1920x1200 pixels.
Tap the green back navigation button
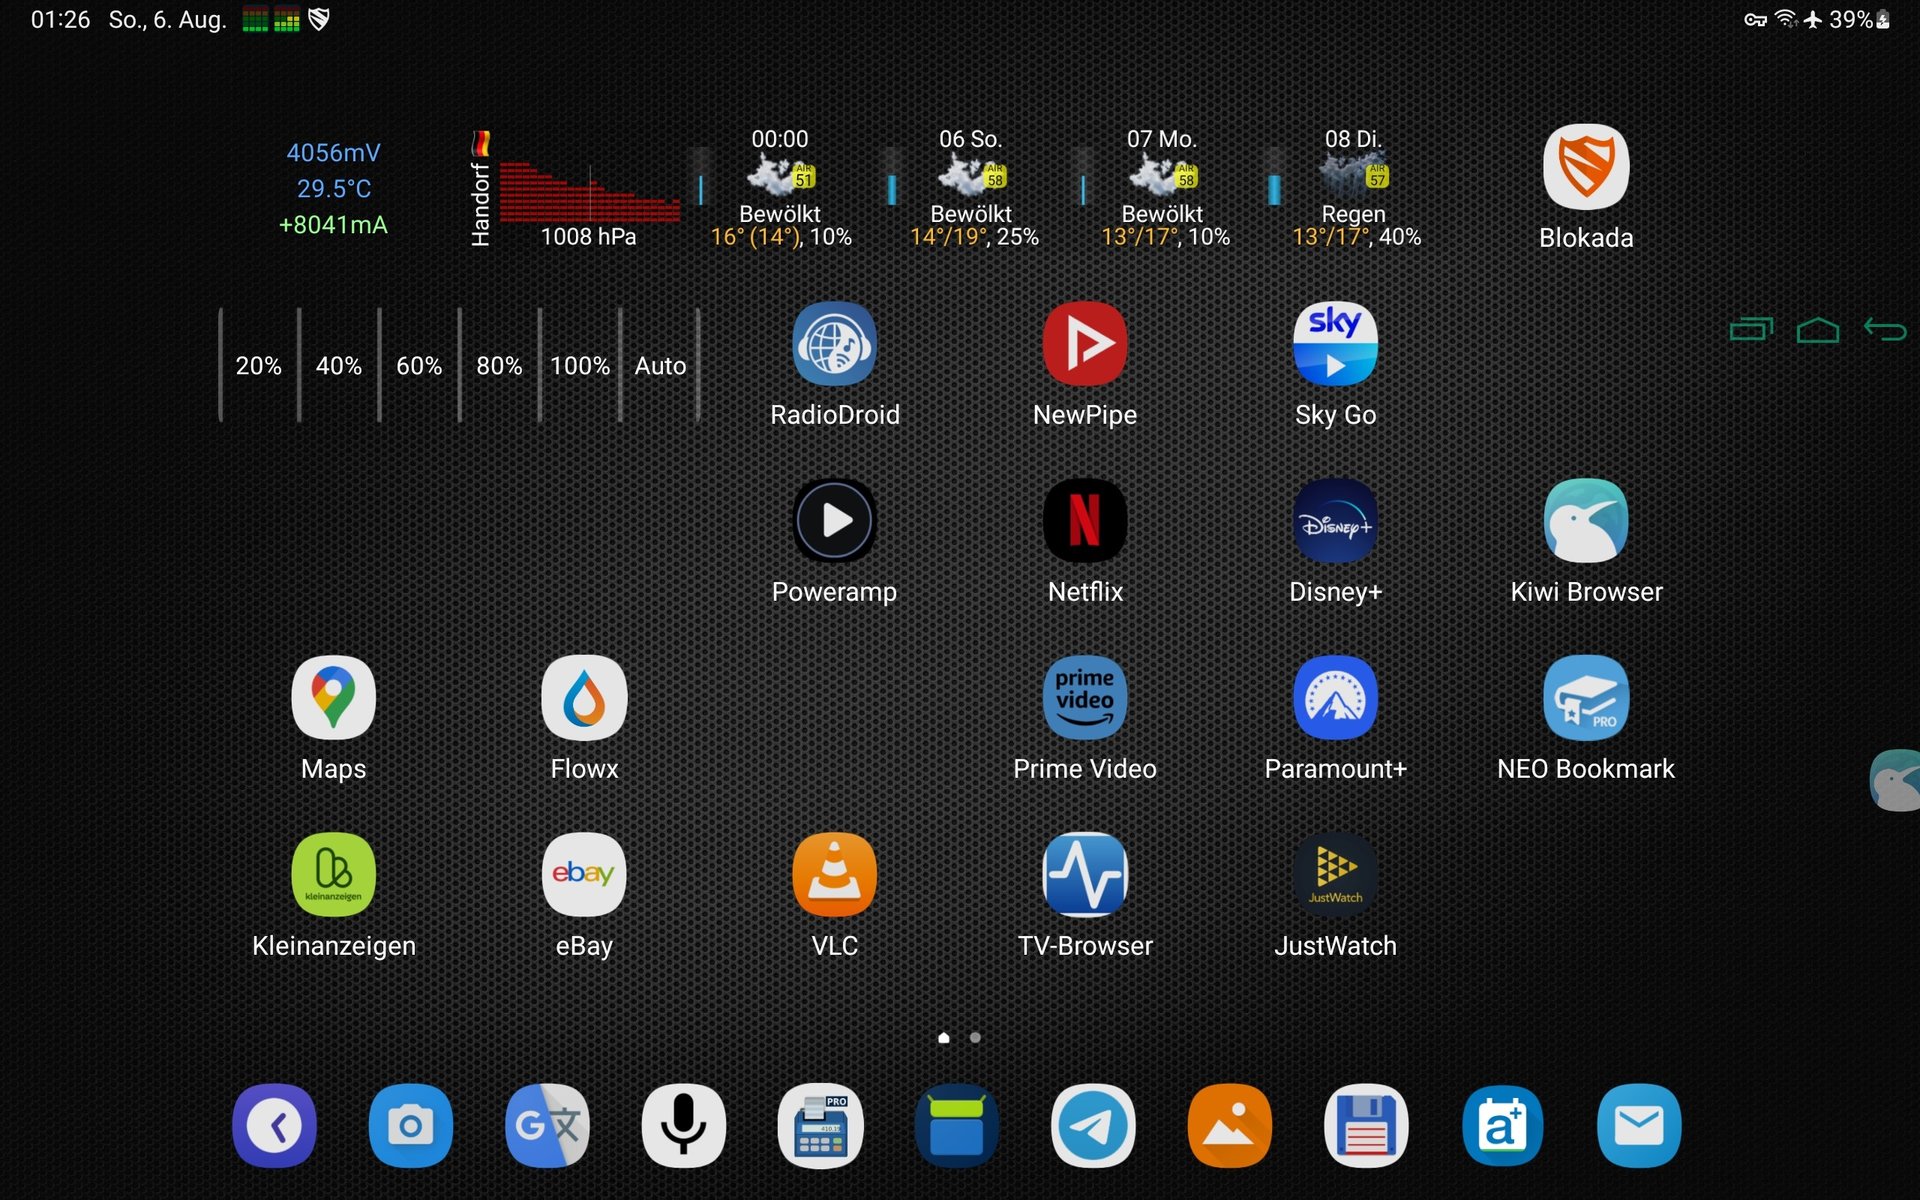[1885, 329]
